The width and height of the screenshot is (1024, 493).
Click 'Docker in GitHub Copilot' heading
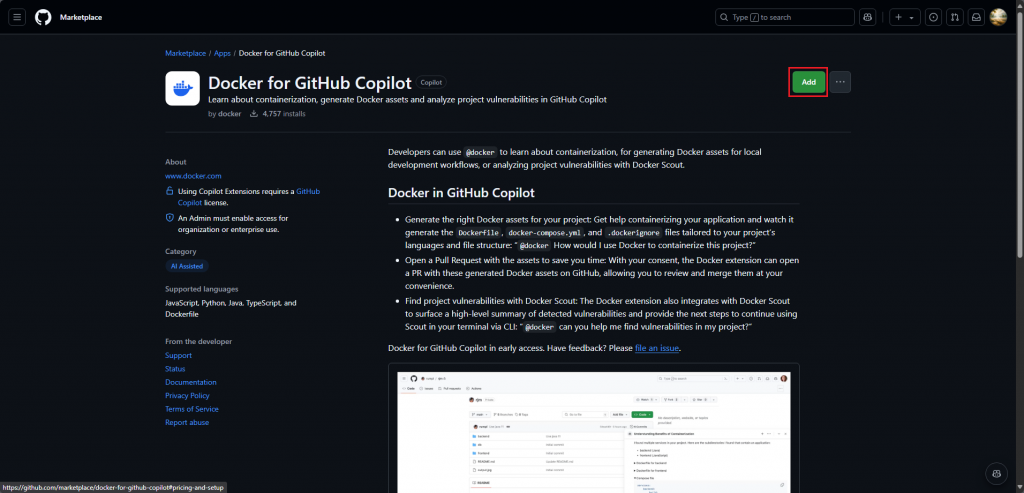[461, 193]
